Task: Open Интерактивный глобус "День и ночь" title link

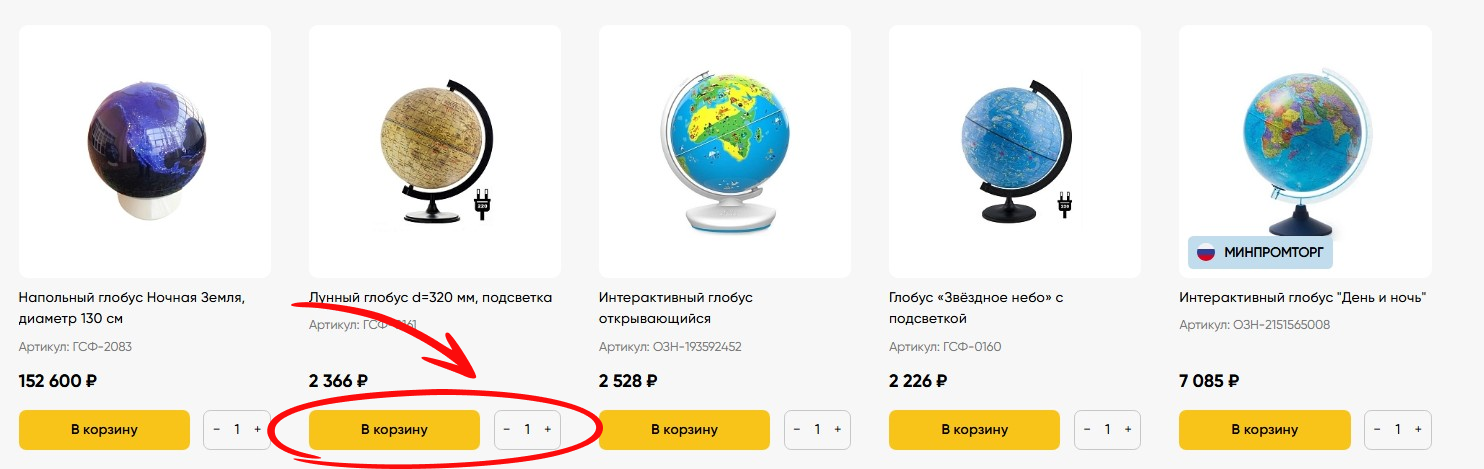Action: click(1302, 297)
